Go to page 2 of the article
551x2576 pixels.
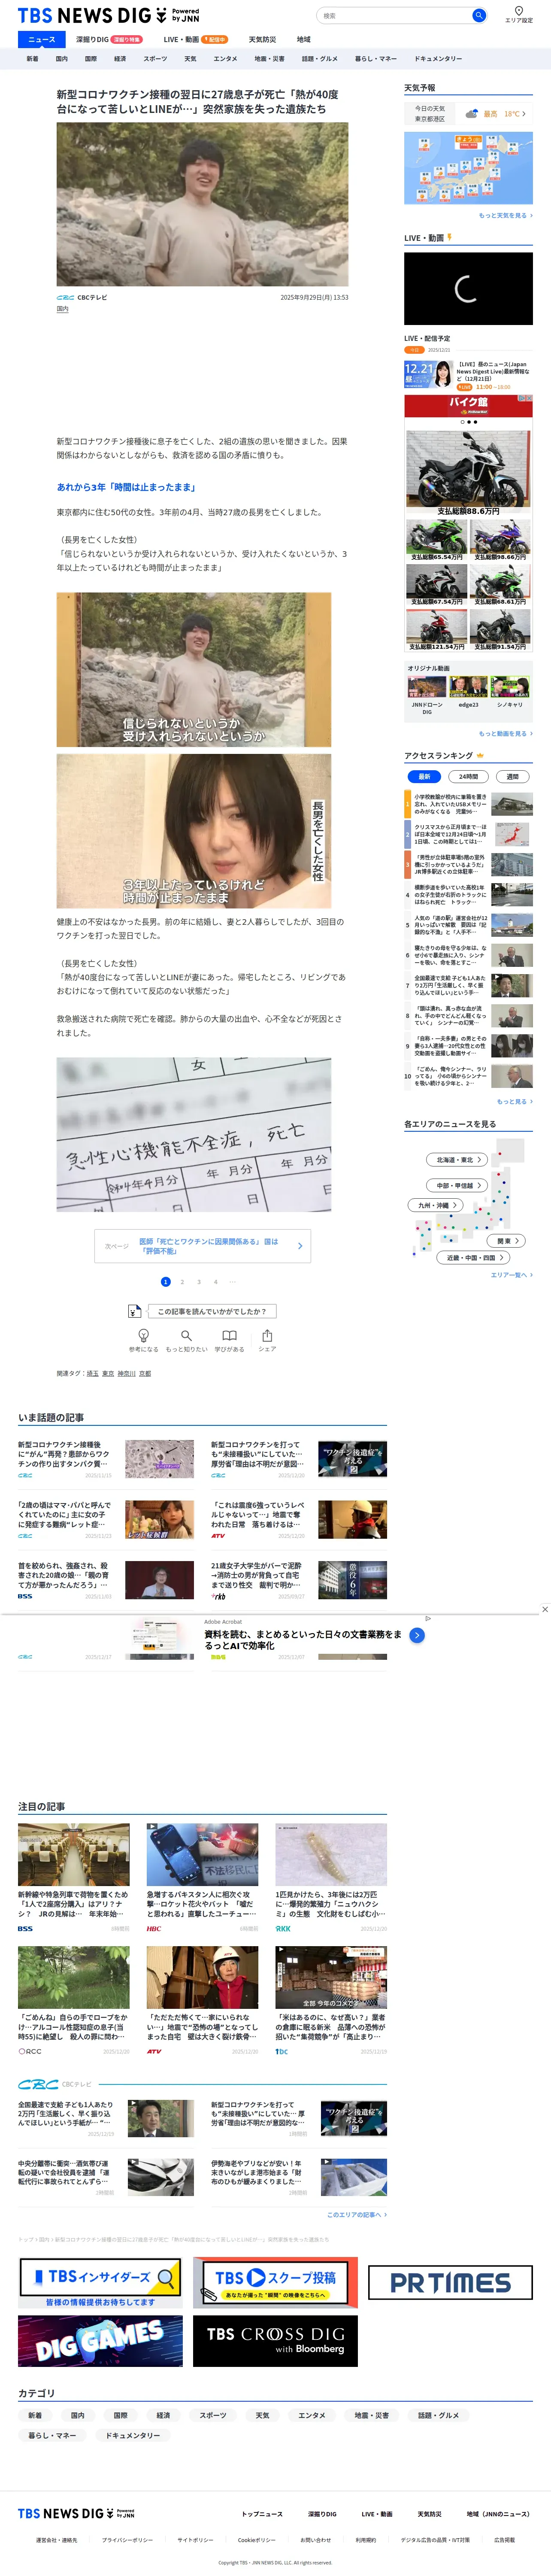point(182,1282)
